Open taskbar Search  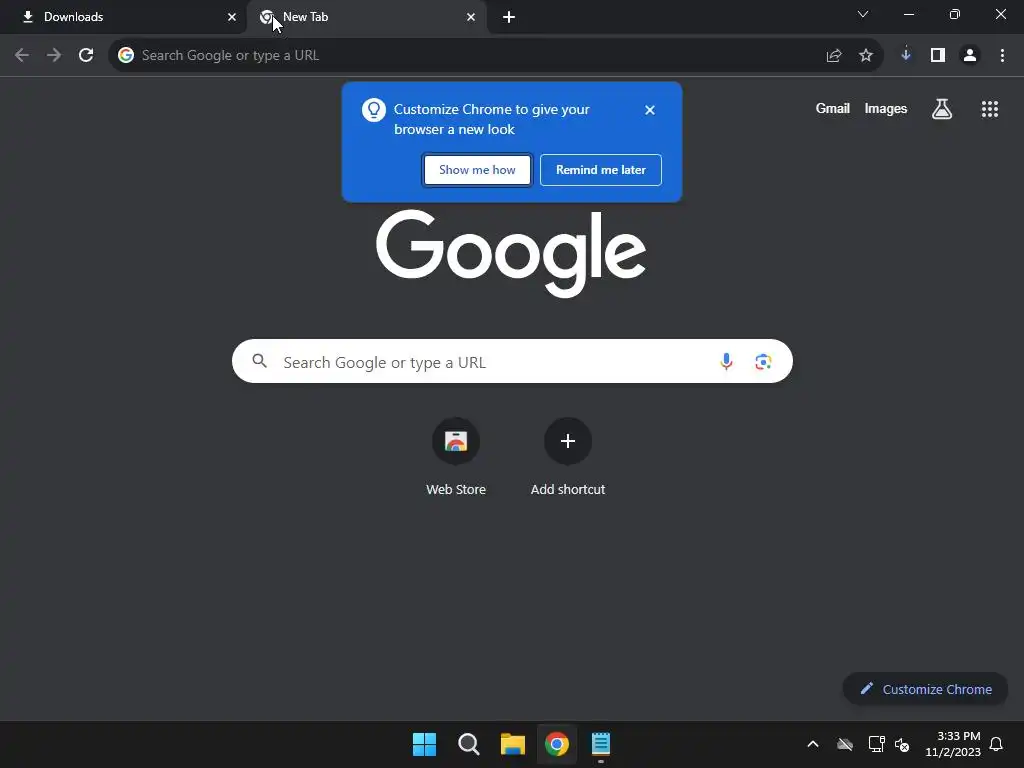[468, 744]
